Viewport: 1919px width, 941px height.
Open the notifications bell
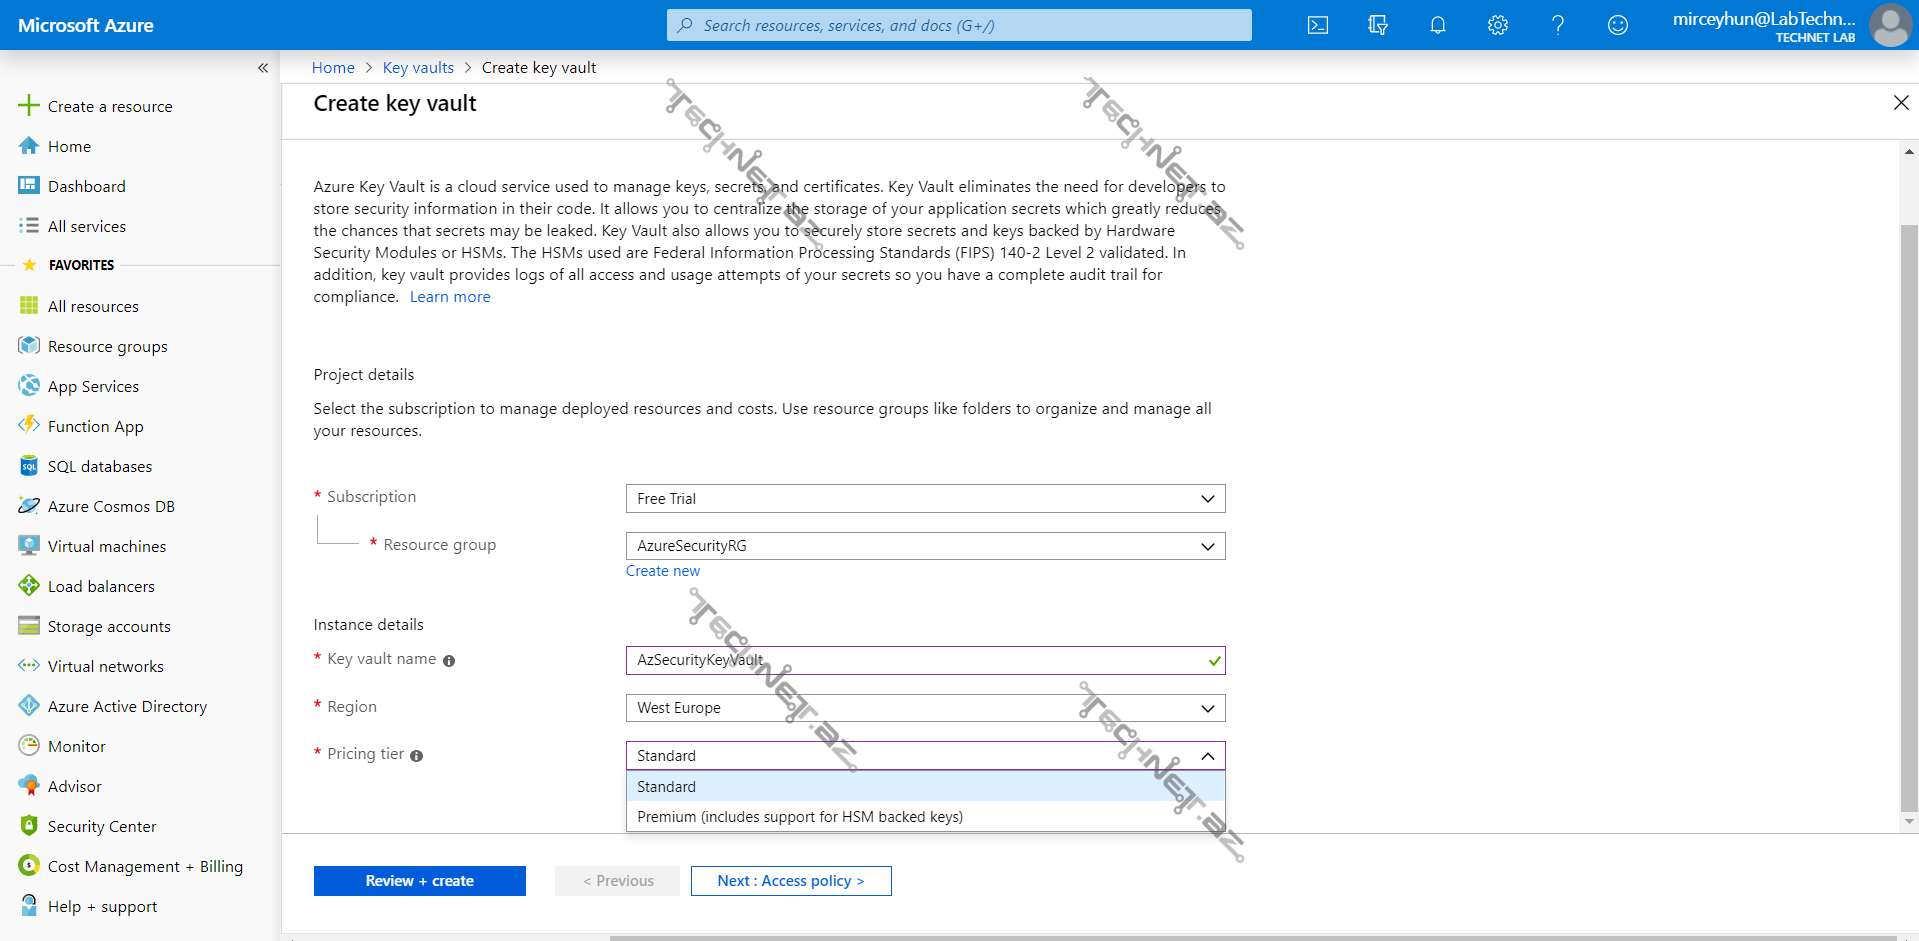click(x=1438, y=25)
